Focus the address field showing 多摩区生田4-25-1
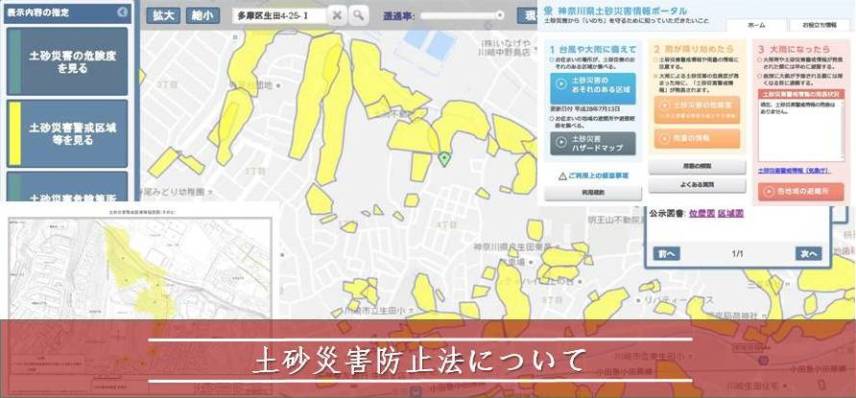Screen dimensions: 856x398 280,16
